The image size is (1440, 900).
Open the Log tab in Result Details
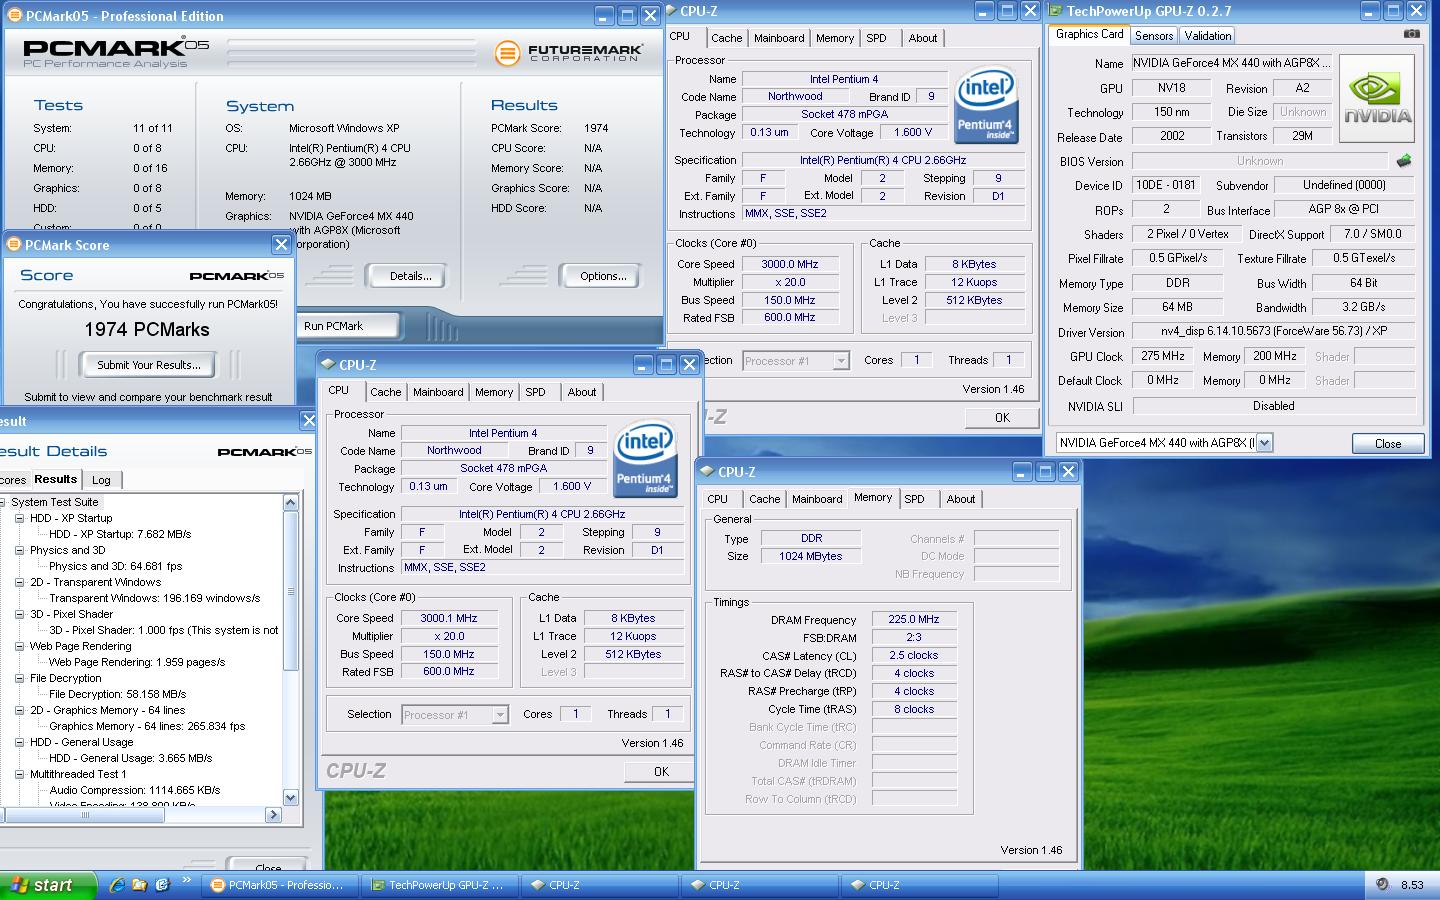click(101, 480)
